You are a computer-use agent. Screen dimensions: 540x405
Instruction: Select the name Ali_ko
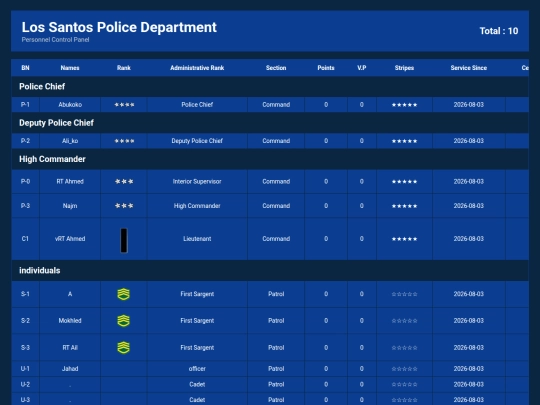click(x=70, y=141)
